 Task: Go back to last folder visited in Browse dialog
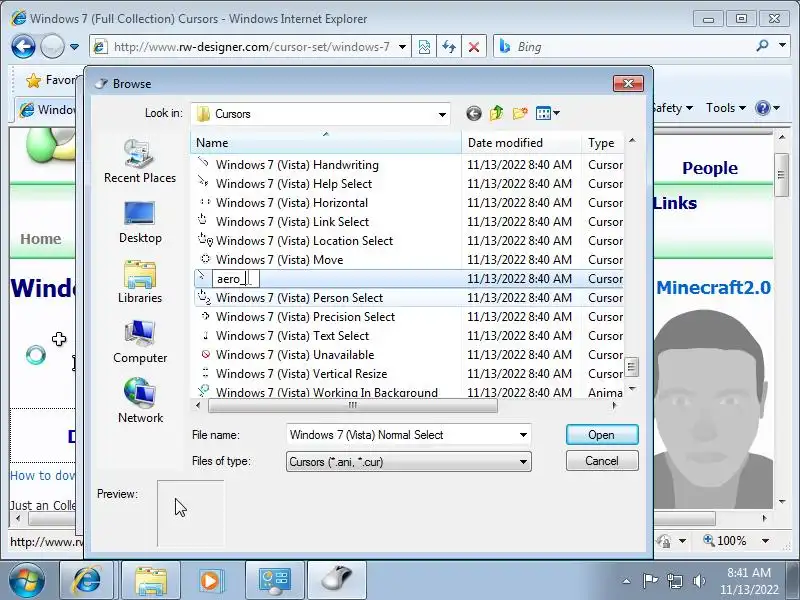pyautogui.click(x=473, y=113)
